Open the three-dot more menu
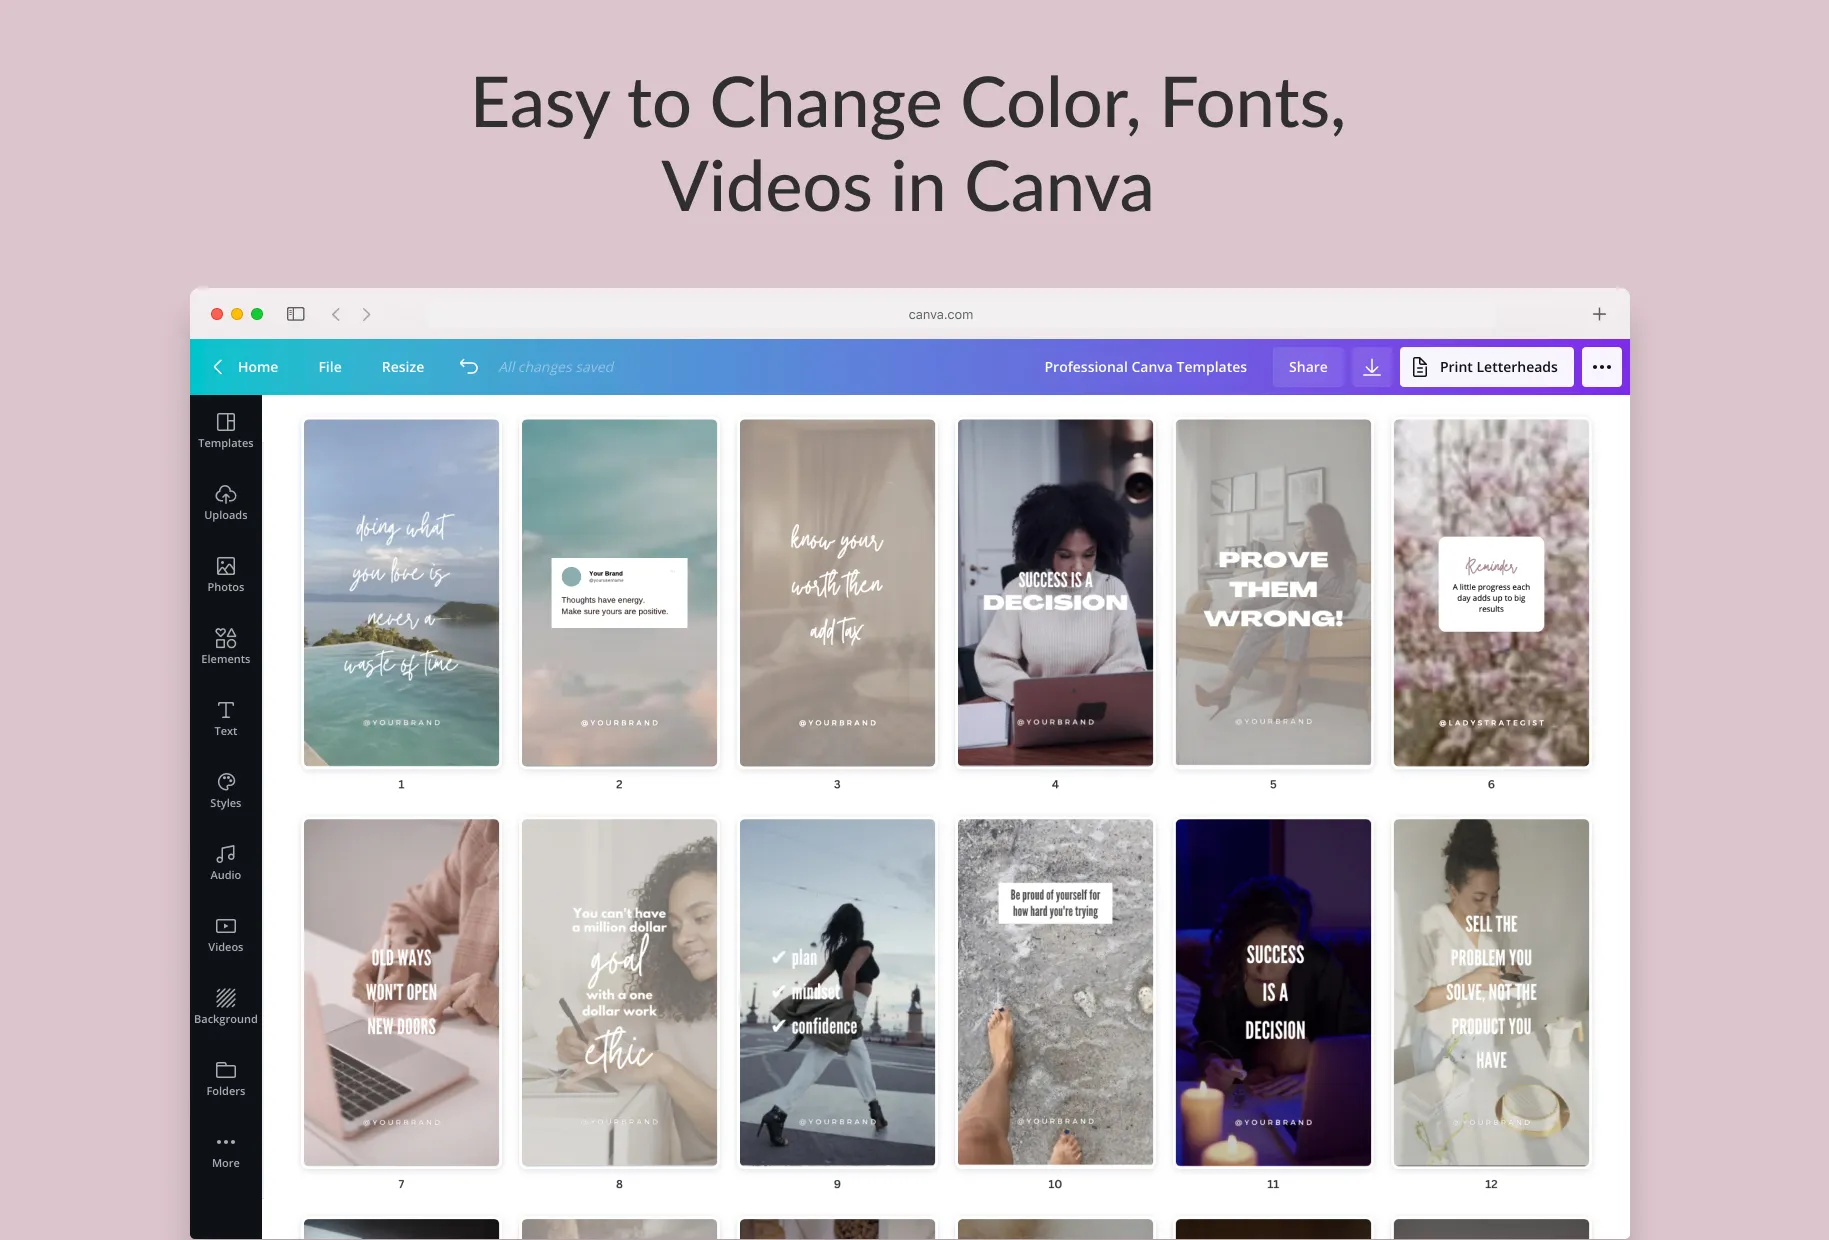 pyautogui.click(x=1602, y=367)
